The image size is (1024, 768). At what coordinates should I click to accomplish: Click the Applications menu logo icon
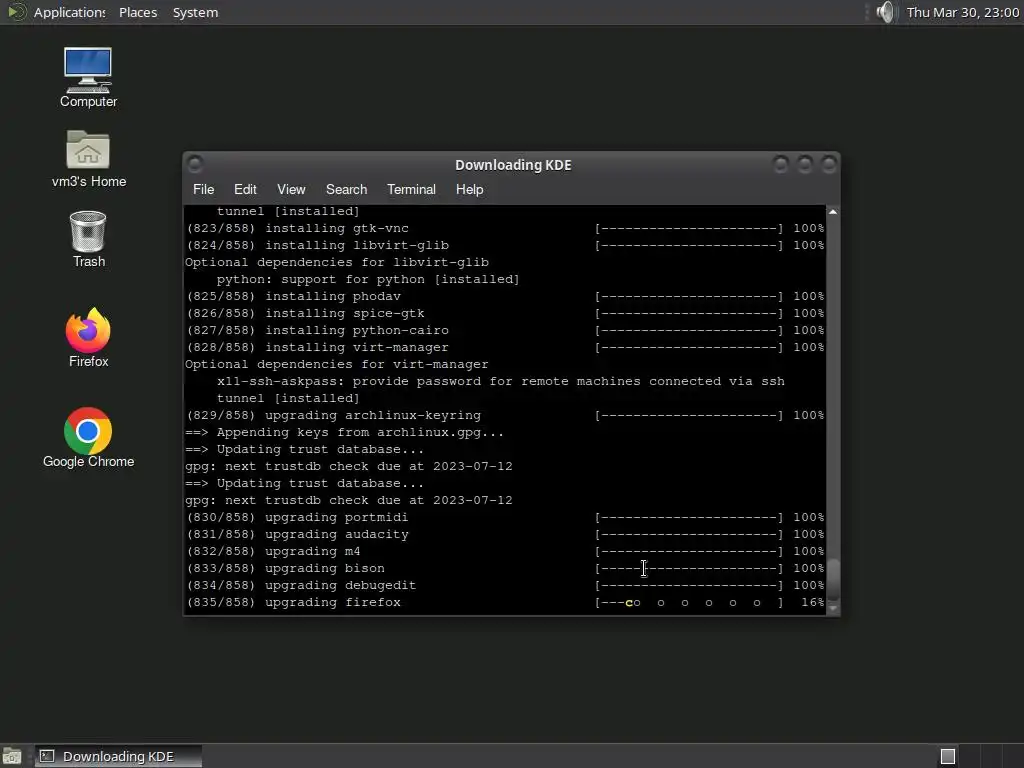[16, 12]
